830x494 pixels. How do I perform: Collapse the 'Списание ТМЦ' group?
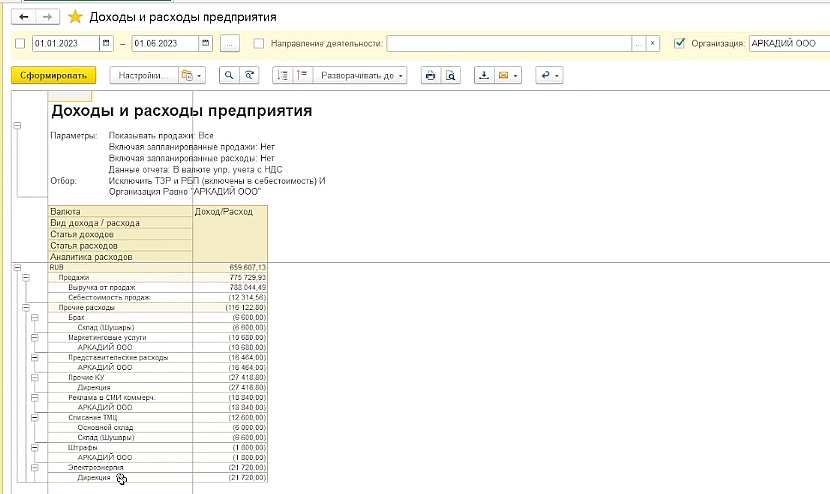(34, 418)
